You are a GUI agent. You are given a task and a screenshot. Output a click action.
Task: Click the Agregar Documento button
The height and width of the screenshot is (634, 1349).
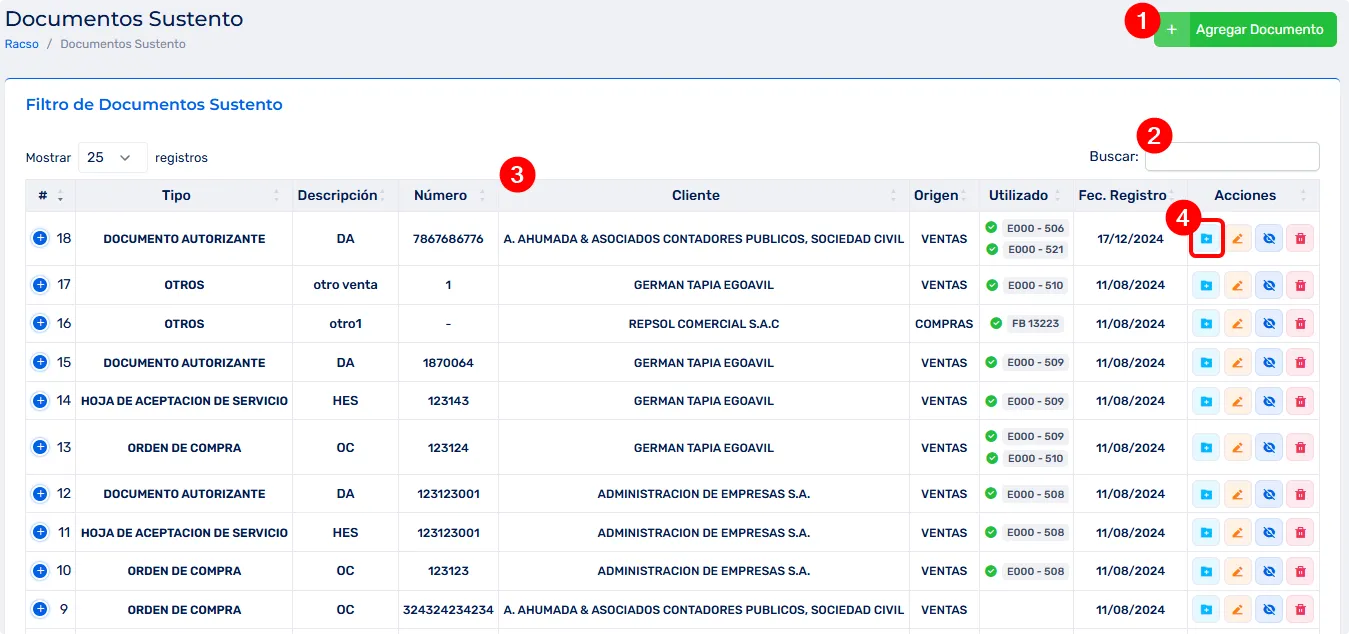[1245, 30]
